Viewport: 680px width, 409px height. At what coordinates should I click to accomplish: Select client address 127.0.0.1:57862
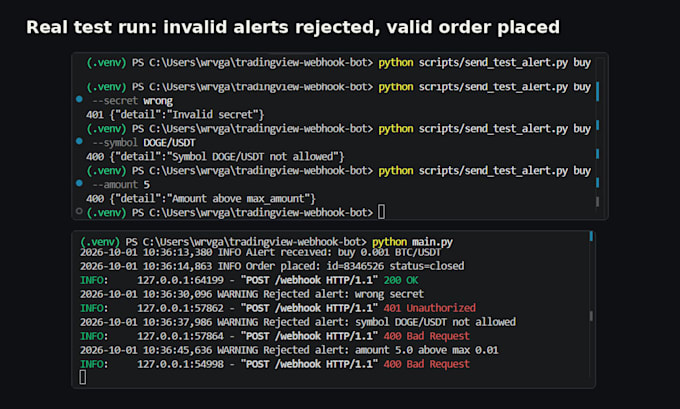pos(180,308)
